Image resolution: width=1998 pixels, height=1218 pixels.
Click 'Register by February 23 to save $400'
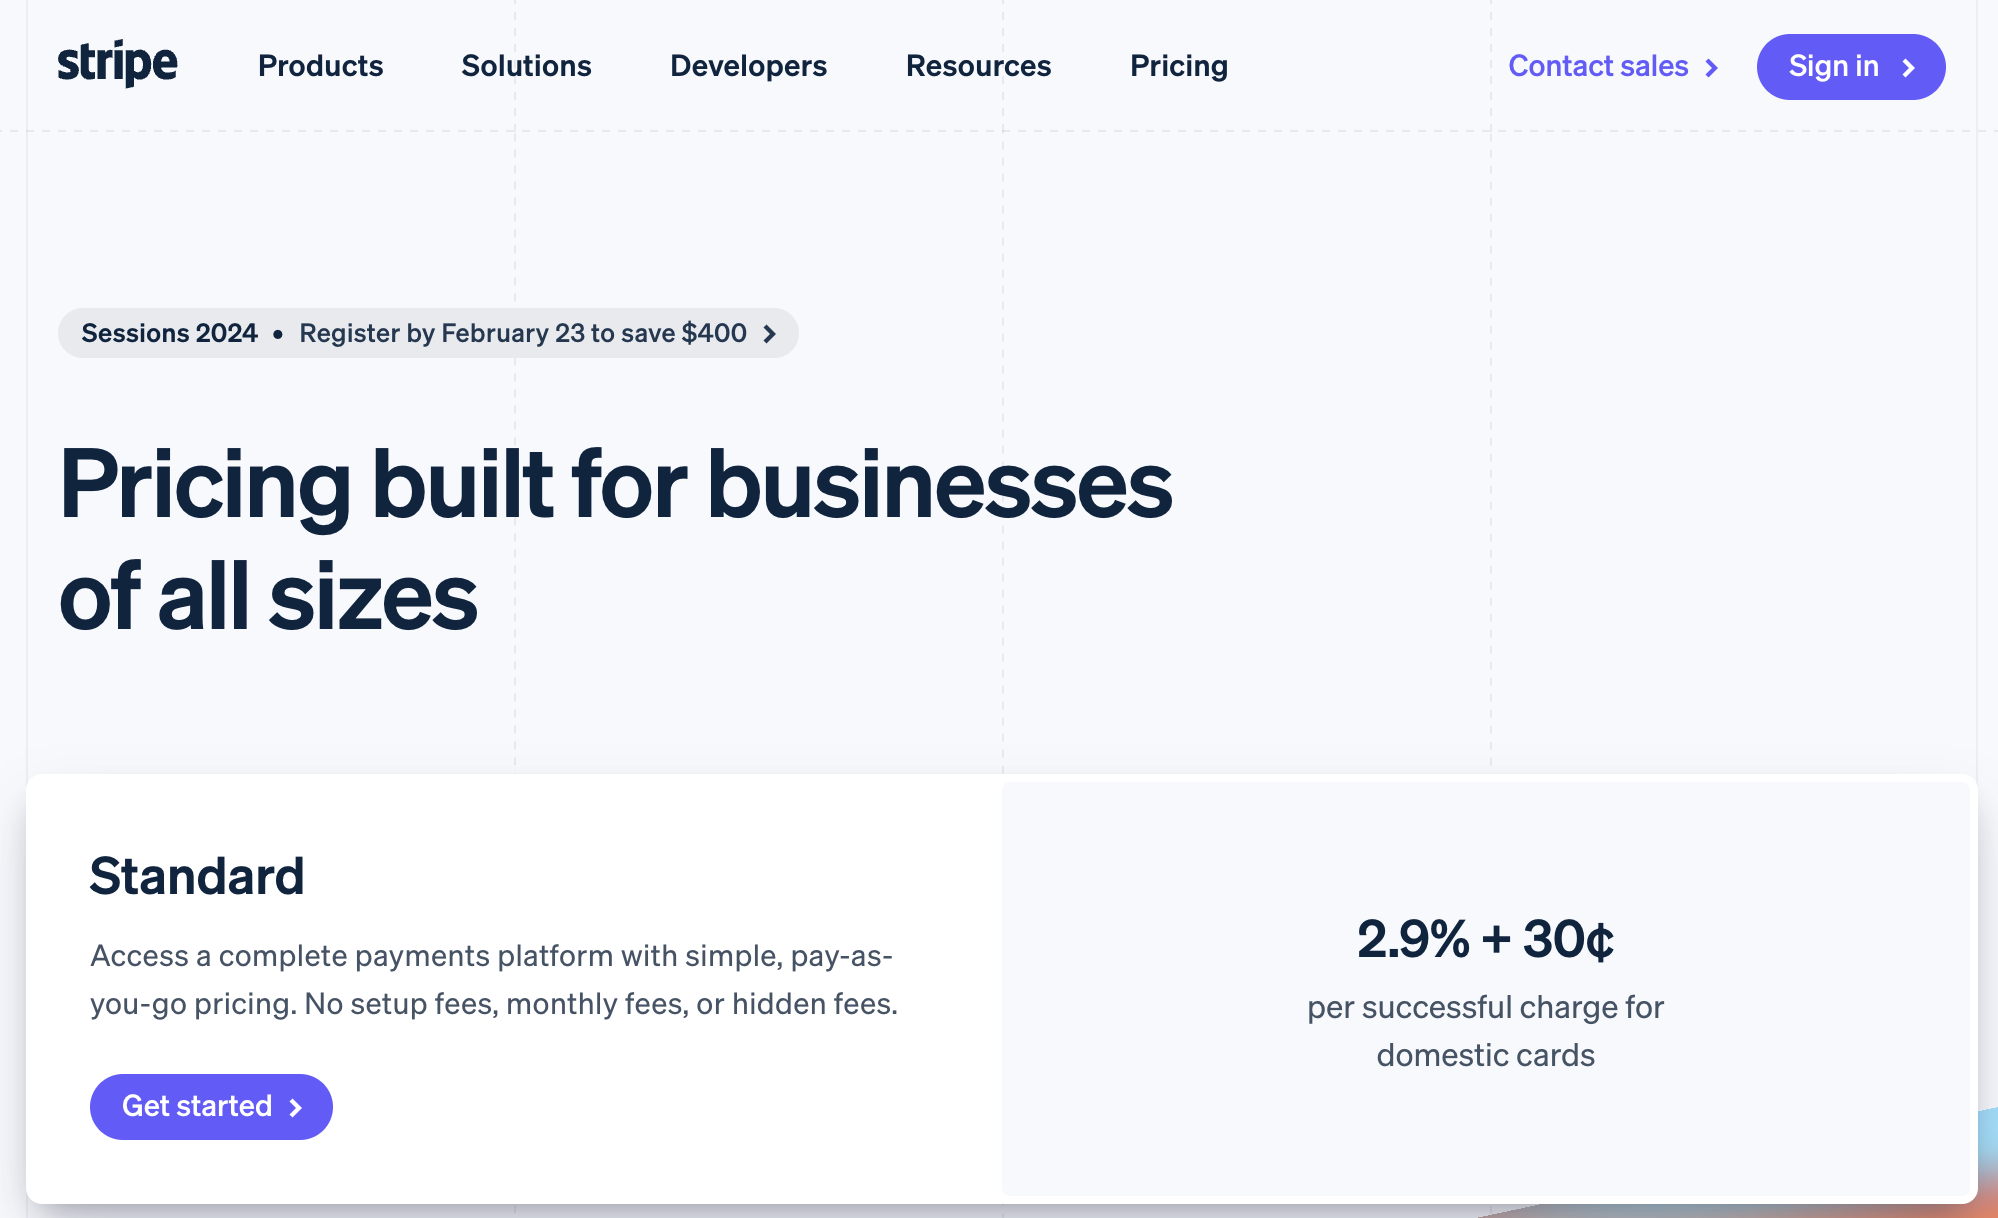click(523, 333)
